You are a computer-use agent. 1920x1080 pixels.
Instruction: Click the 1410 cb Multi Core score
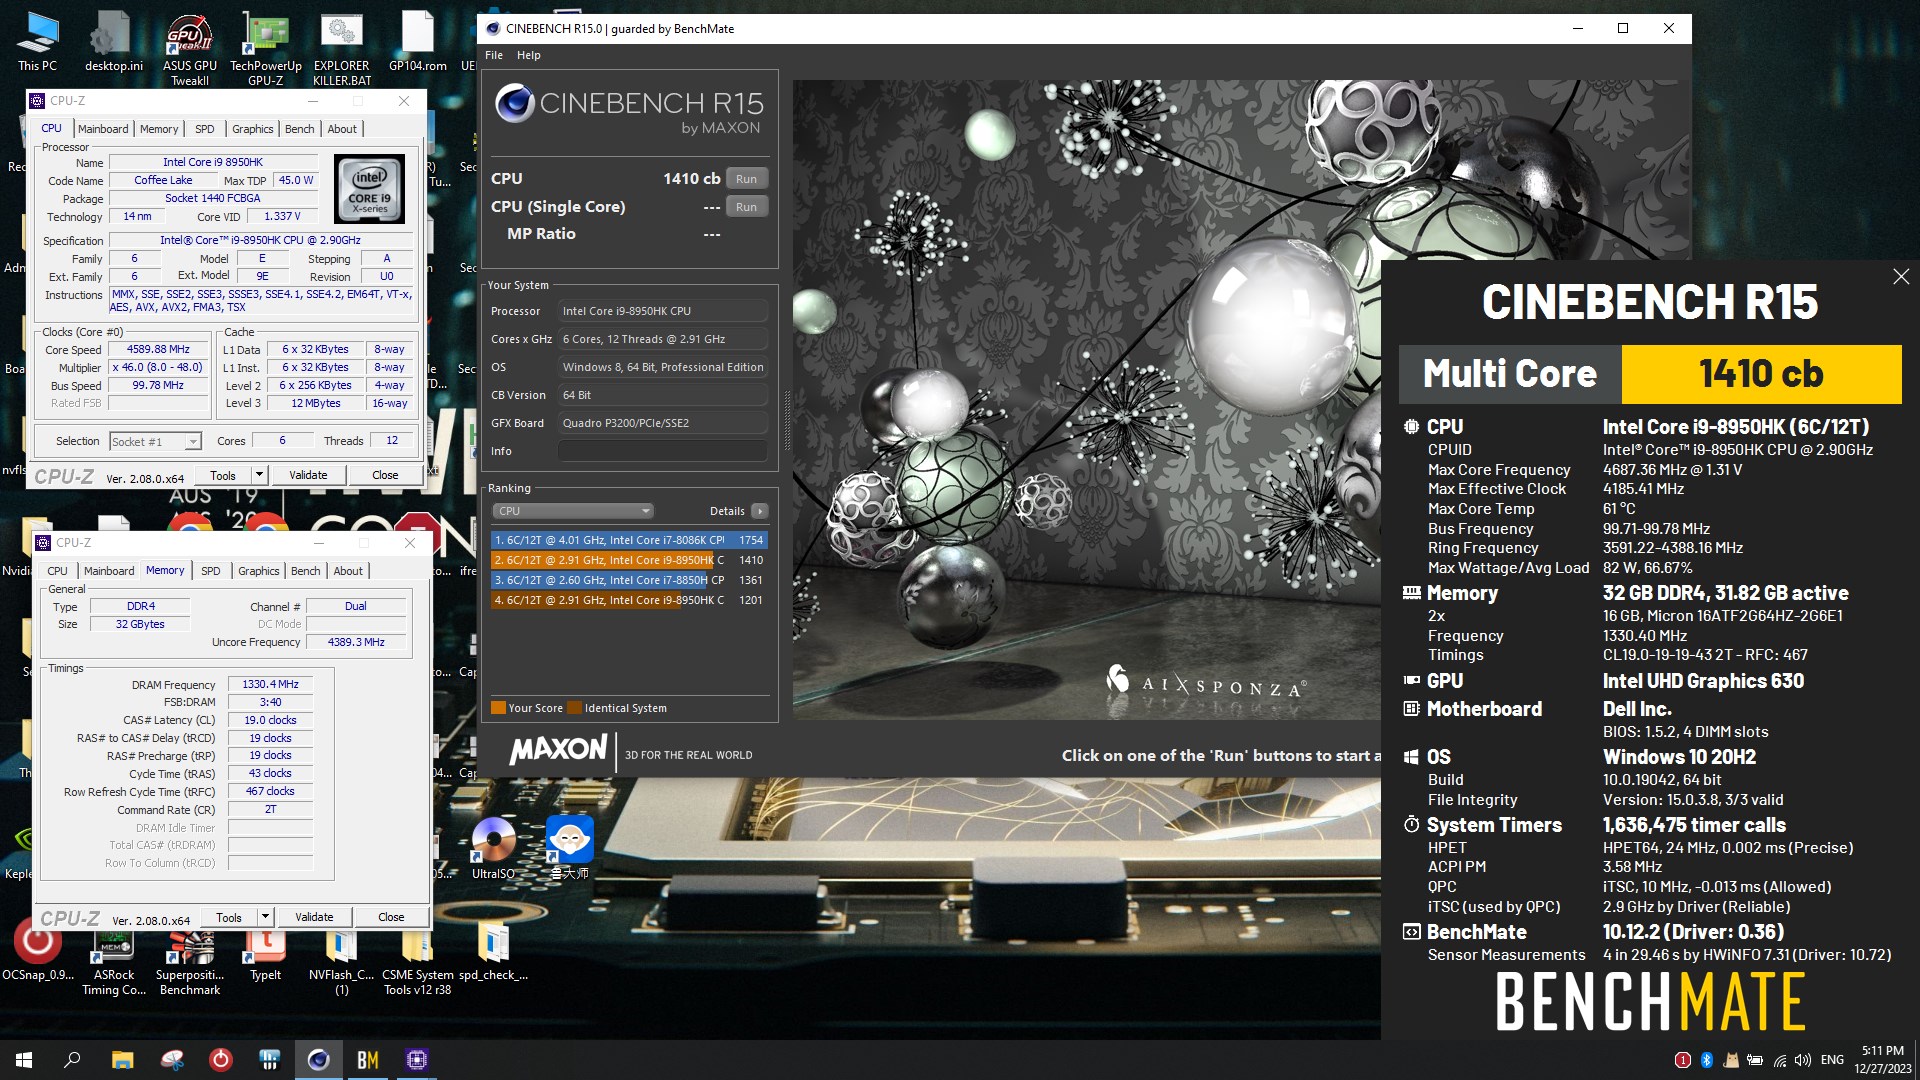[x=1760, y=374]
